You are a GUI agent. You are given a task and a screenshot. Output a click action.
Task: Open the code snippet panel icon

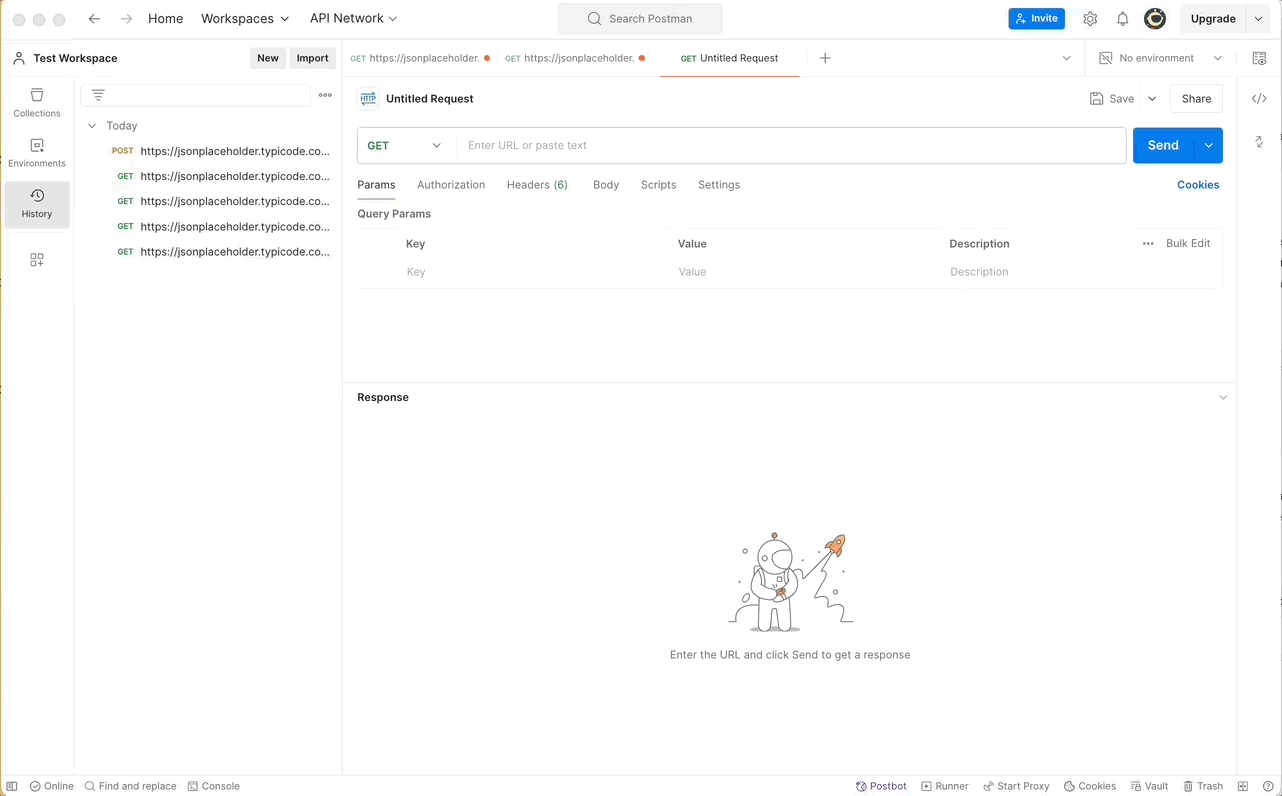1259,98
